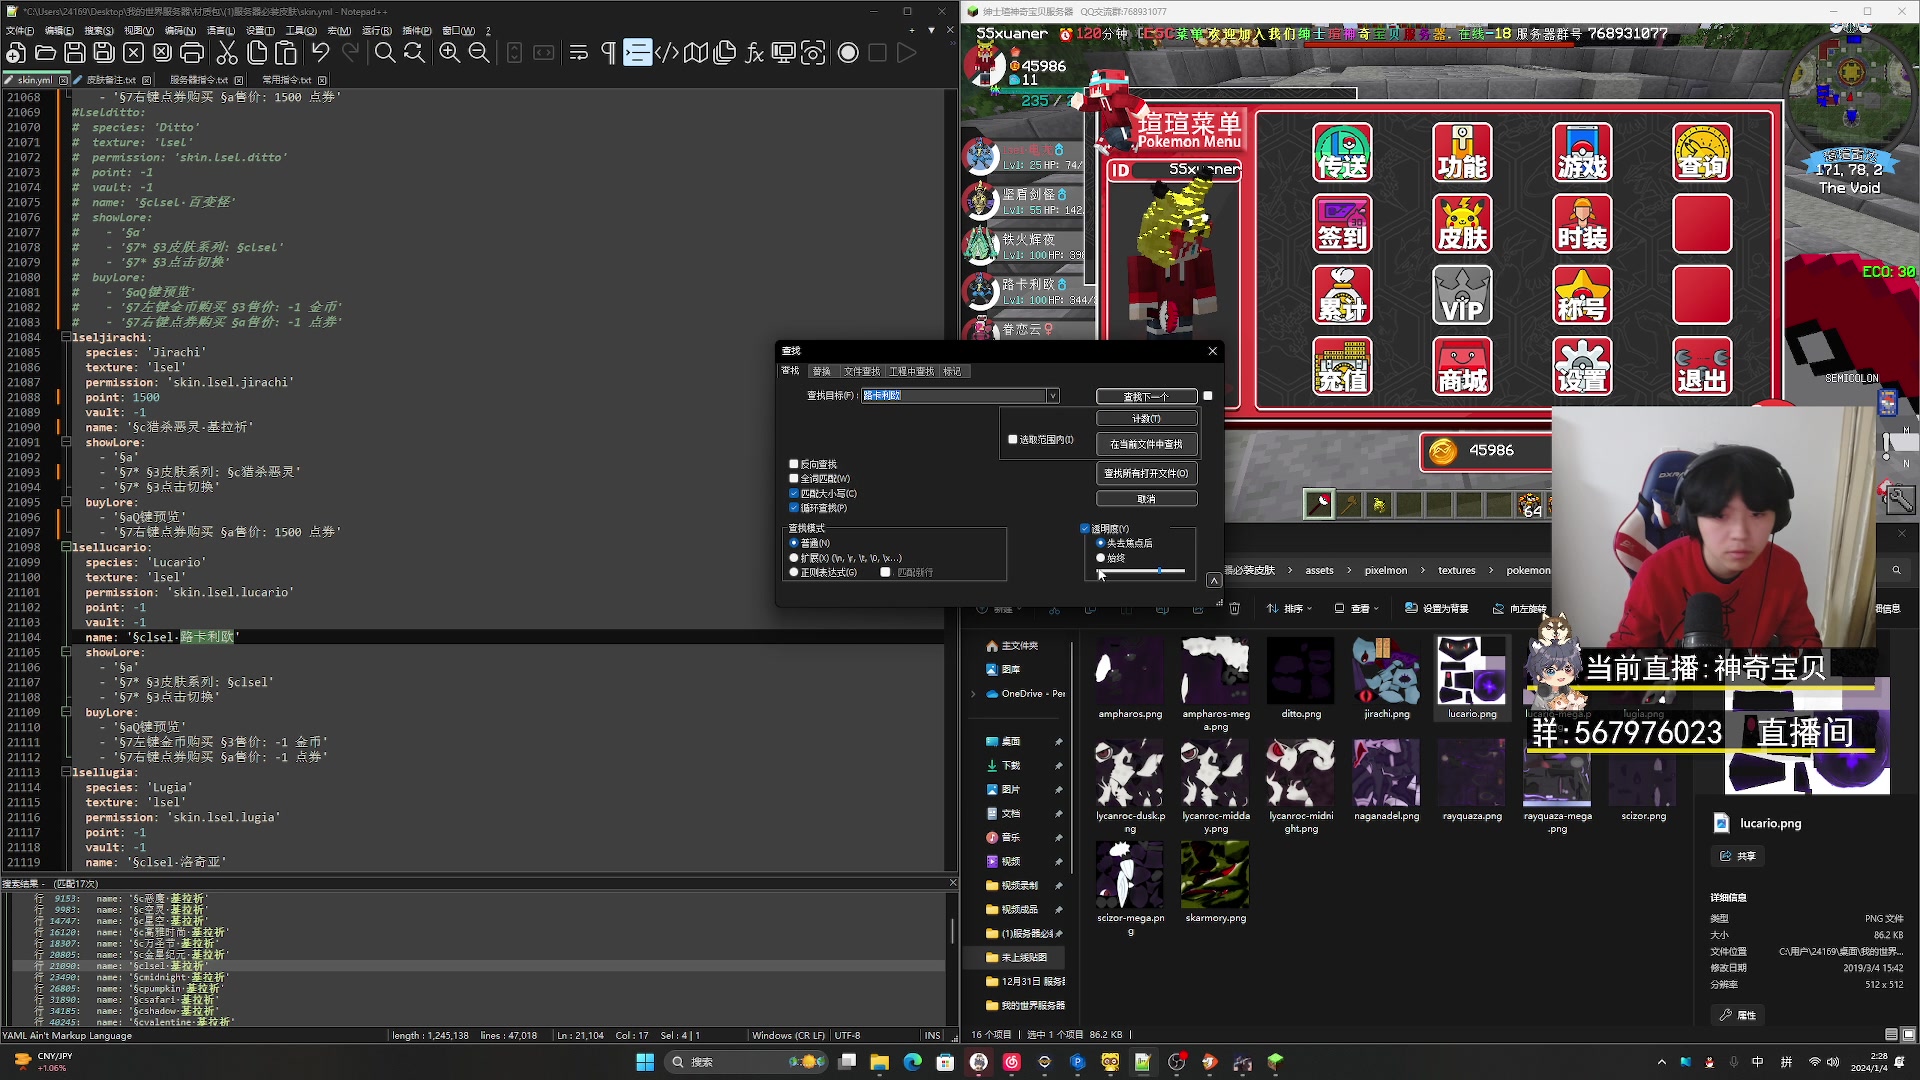
Task: Collapse fold marker at lsellugia line 21113
Action: (x=66, y=773)
